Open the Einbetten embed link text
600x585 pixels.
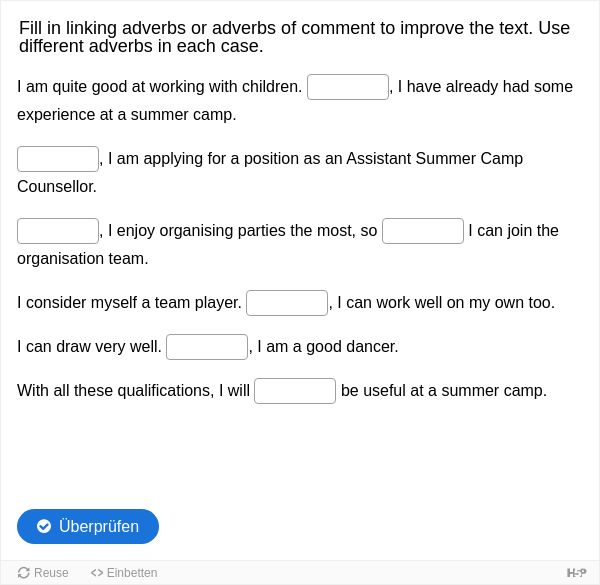coord(132,573)
